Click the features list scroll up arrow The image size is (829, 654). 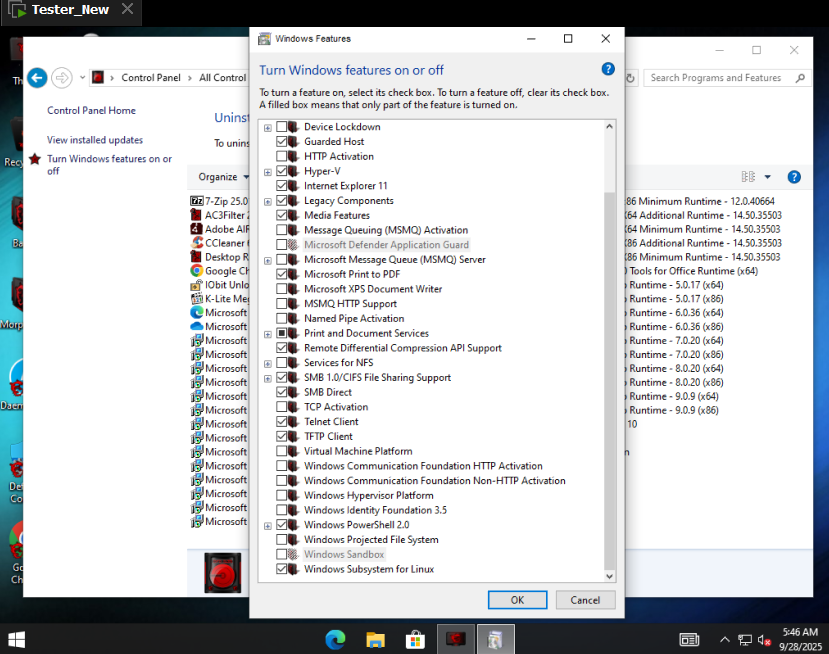pos(609,127)
